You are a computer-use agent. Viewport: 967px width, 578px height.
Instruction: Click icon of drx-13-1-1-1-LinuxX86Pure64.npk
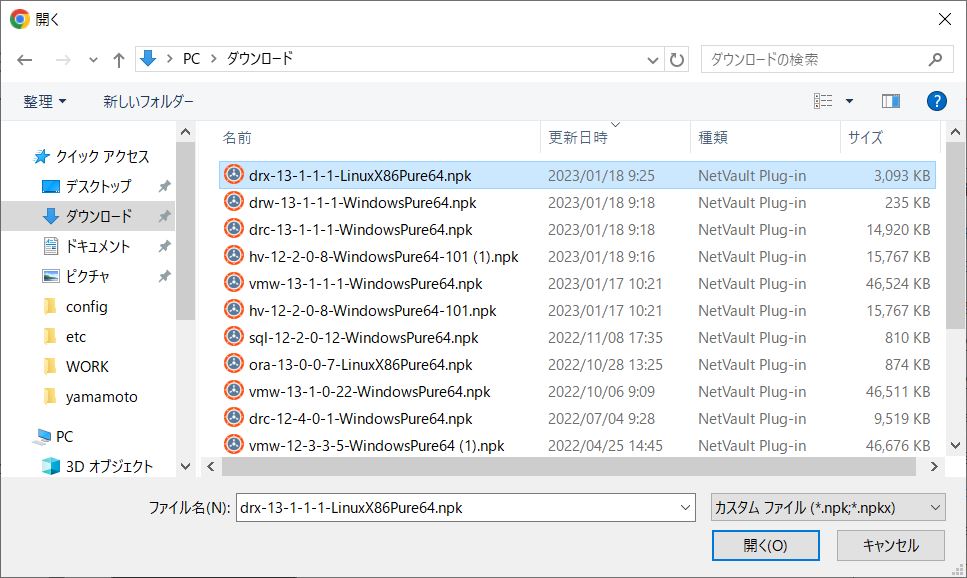[x=234, y=175]
